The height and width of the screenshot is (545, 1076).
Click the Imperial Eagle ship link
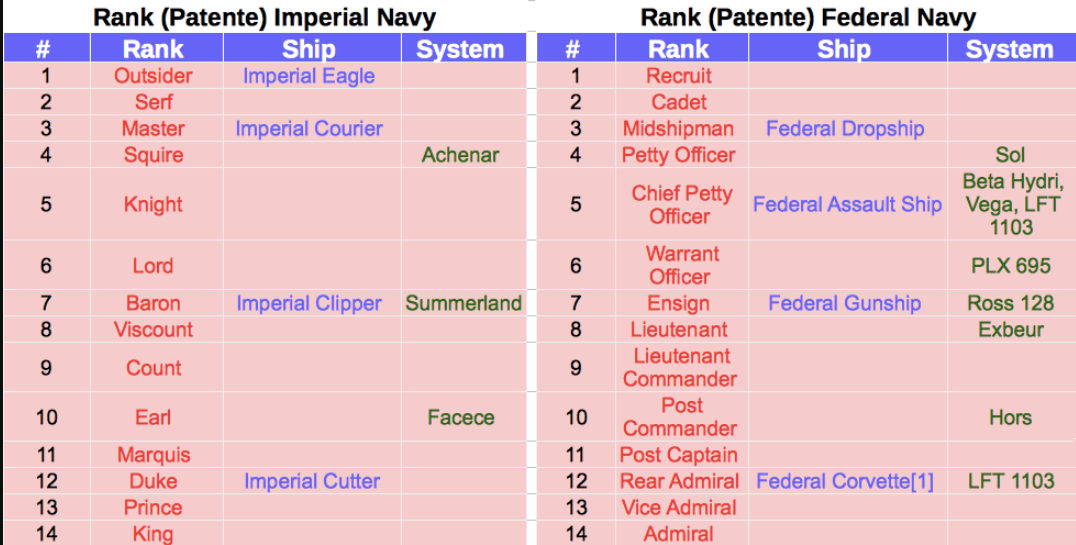tap(309, 76)
